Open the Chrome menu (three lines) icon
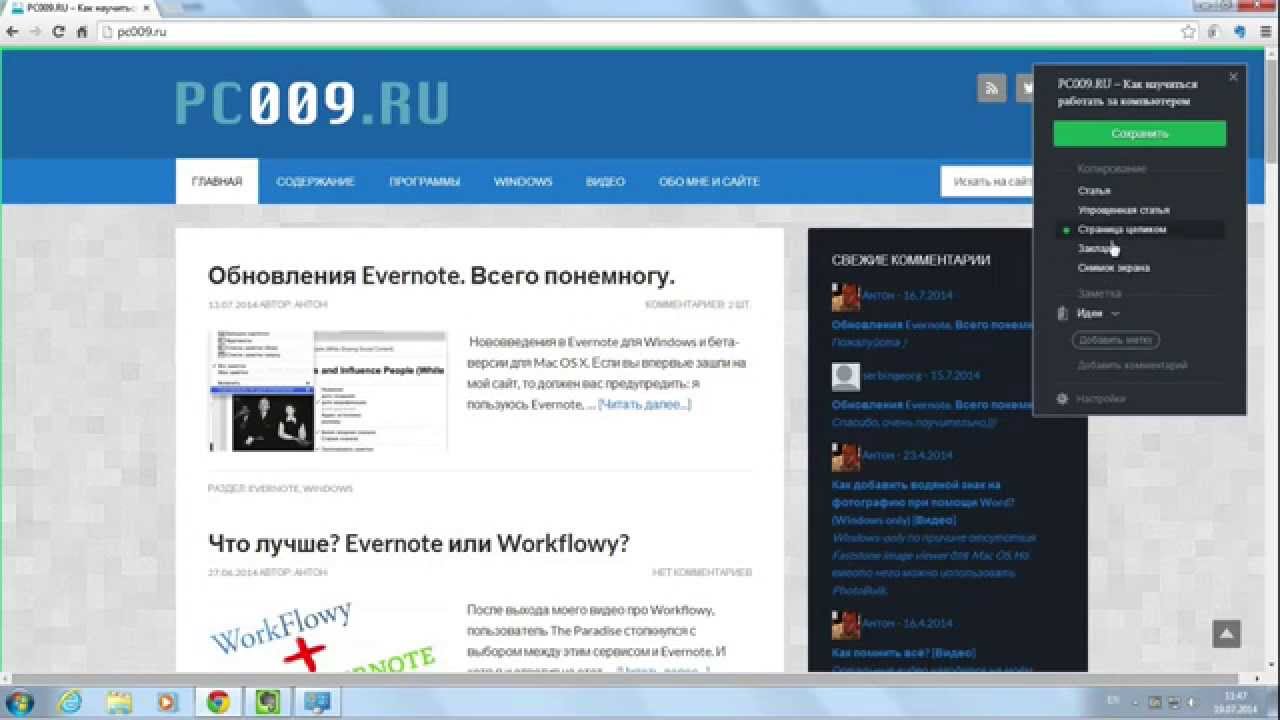Image resolution: width=1280 pixels, height=720 pixels. click(x=1264, y=31)
